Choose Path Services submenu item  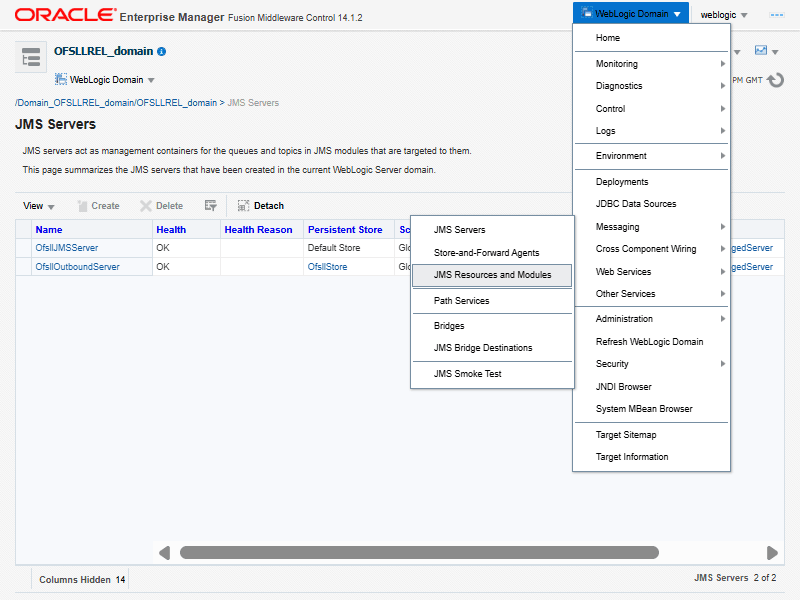[x=492, y=301]
